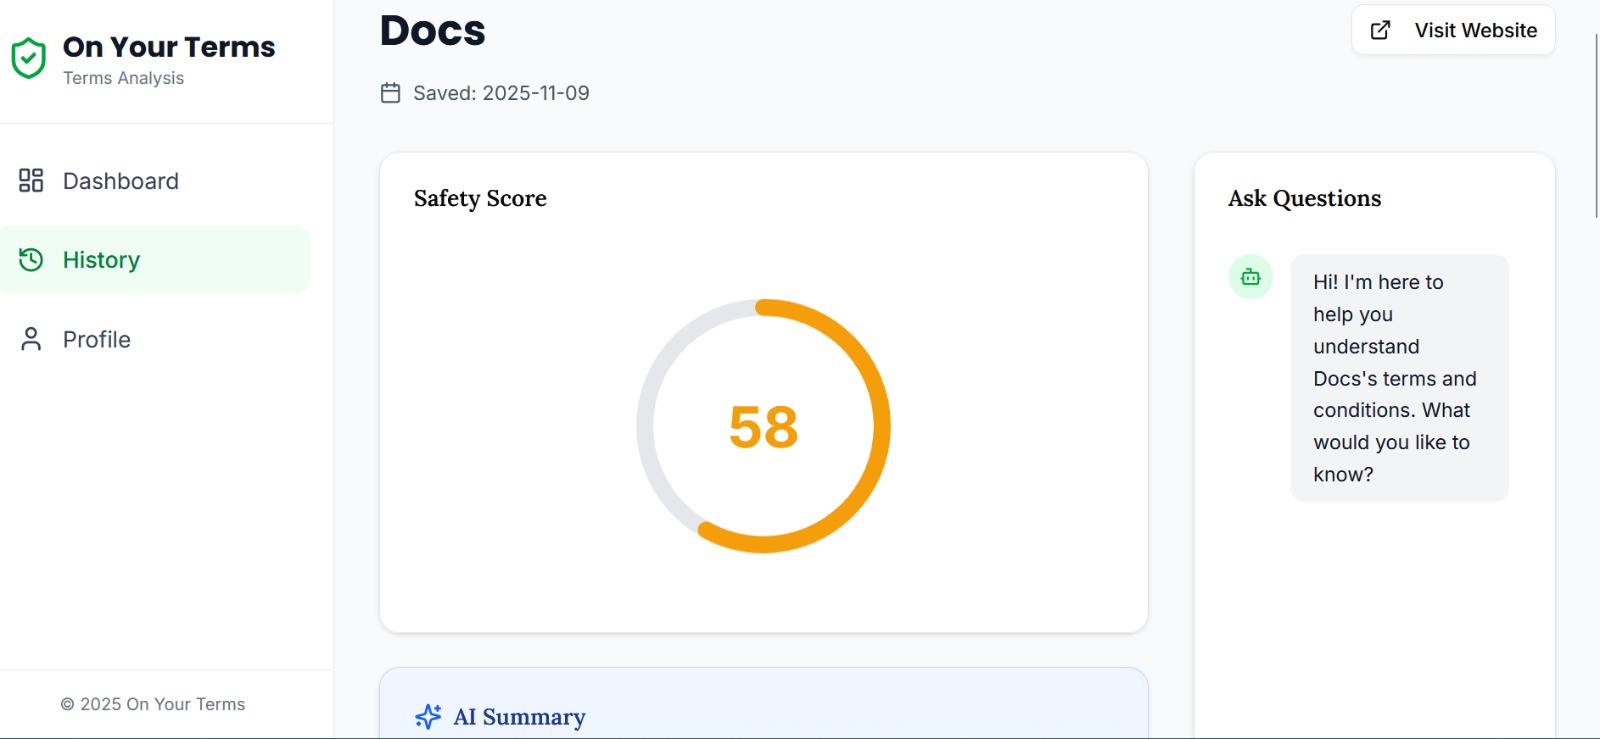
Task: Switch to the Profile section
Action: [x=96, y=339]
